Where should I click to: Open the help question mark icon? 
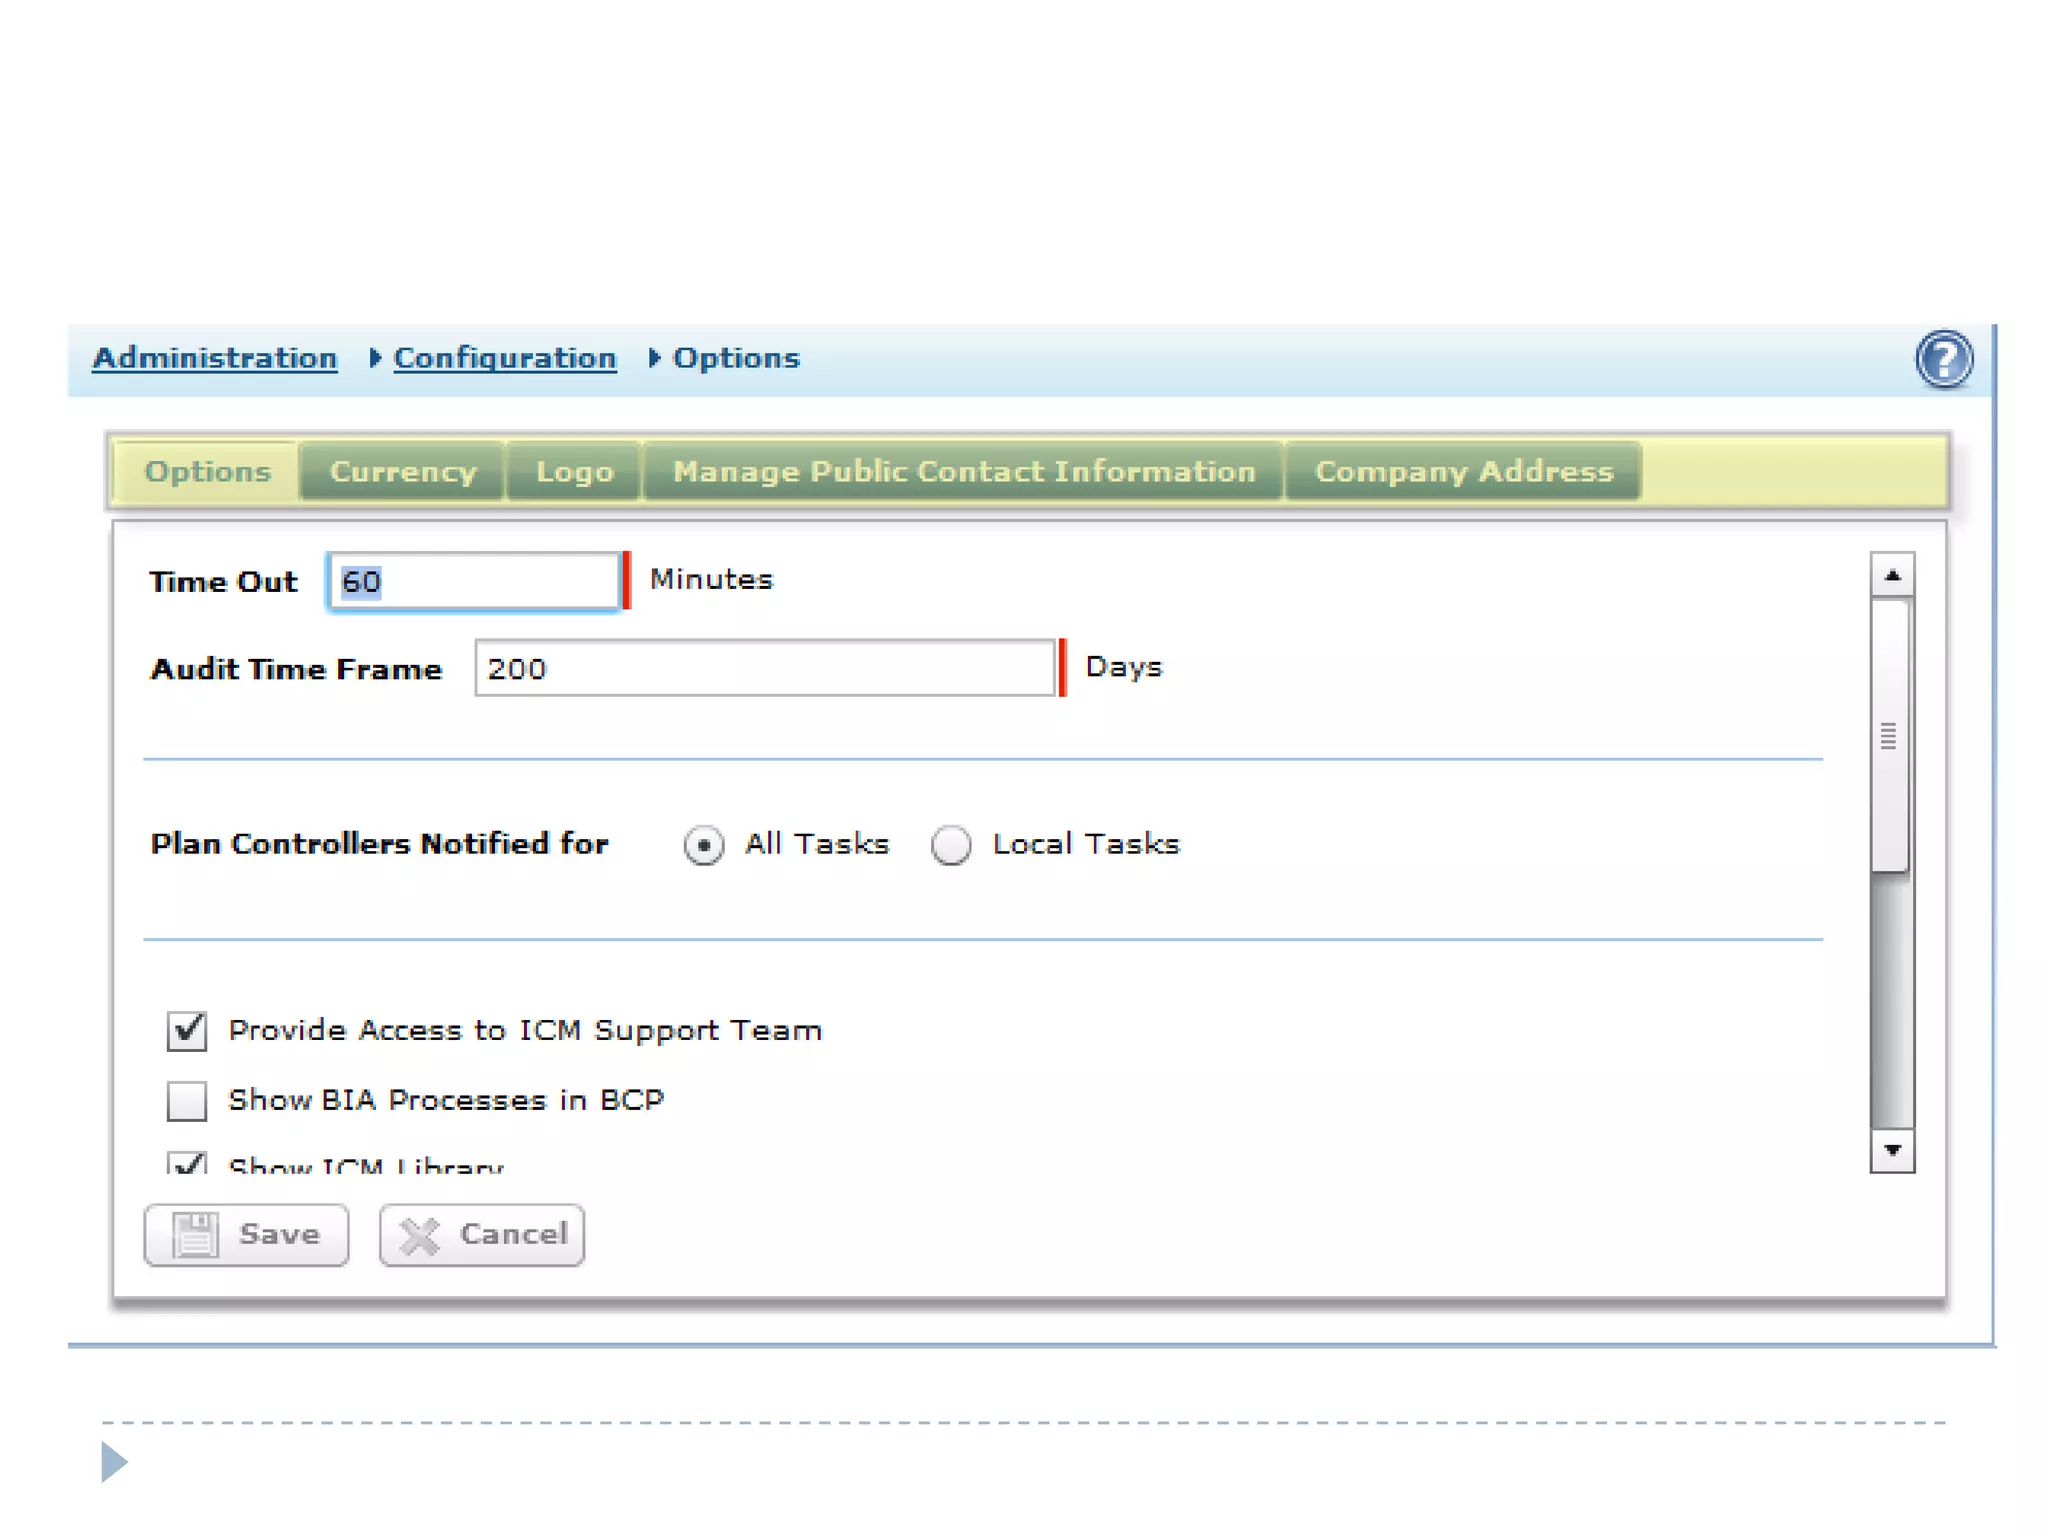pos(1943,359)
